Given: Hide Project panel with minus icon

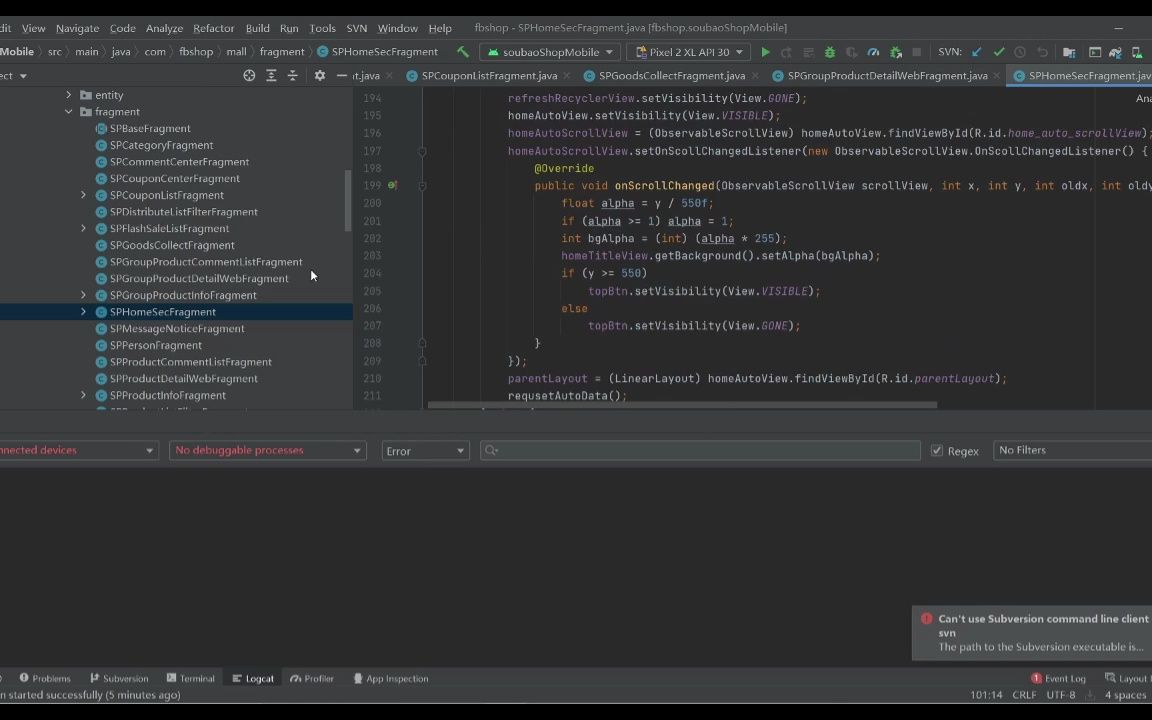Looking at the screenshot, I should (x=342, y=76).
